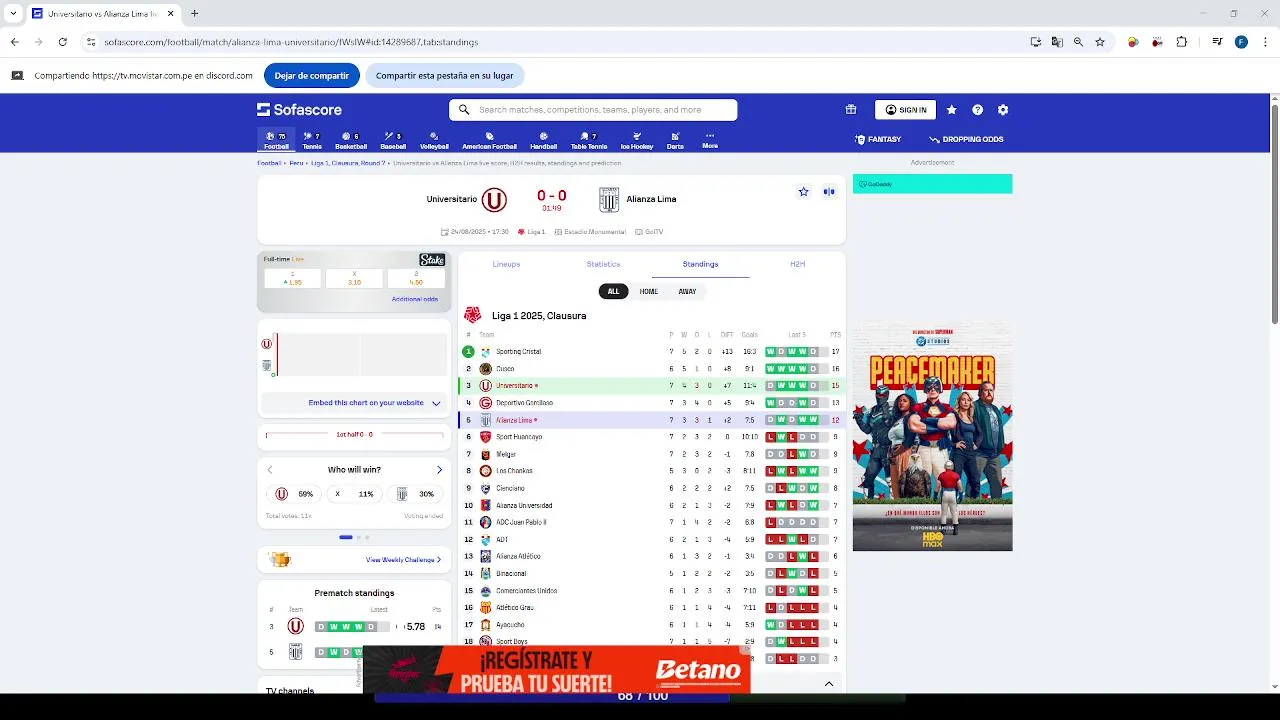Go to next Who will win card

[x=439, y=470]
